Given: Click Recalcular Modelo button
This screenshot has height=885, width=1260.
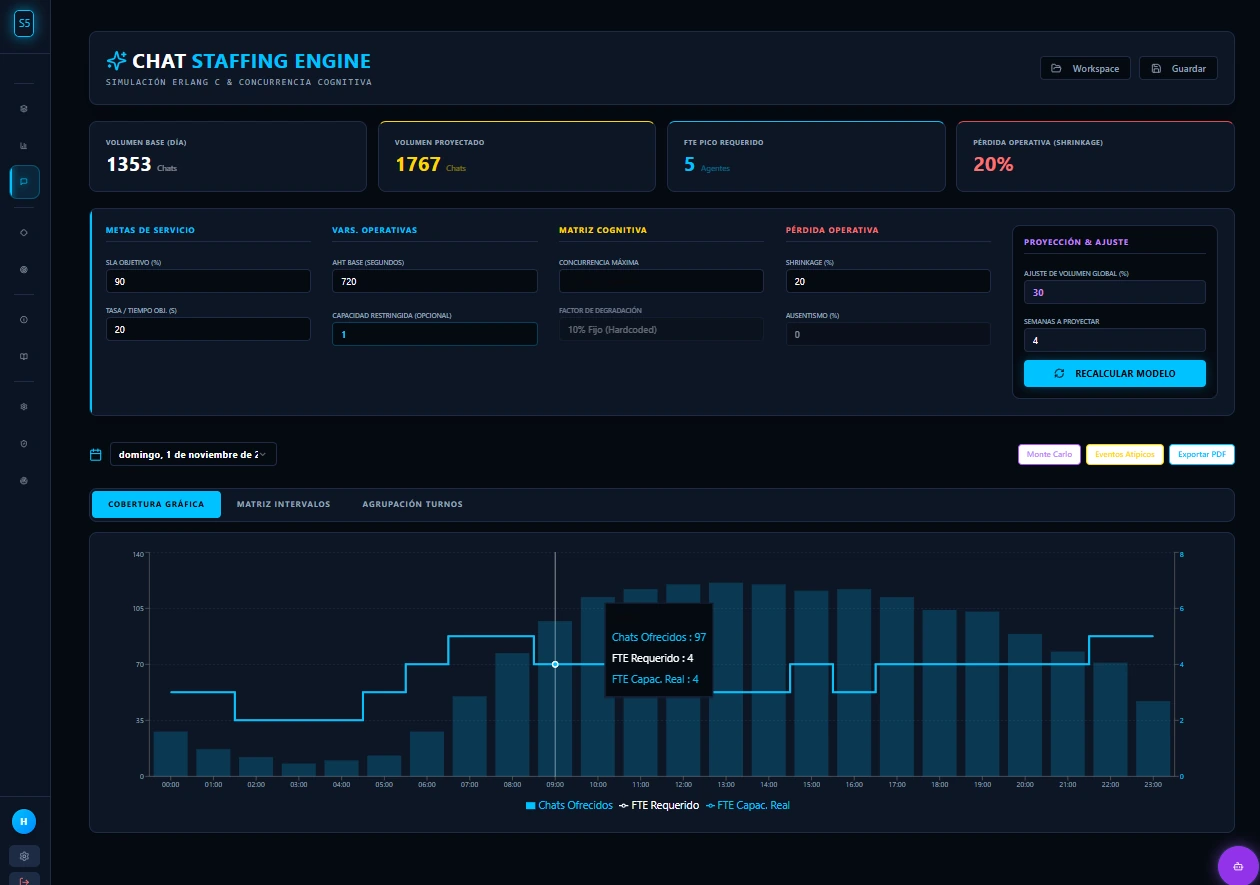Looking at the screenshot, I should pos(1115,373).
